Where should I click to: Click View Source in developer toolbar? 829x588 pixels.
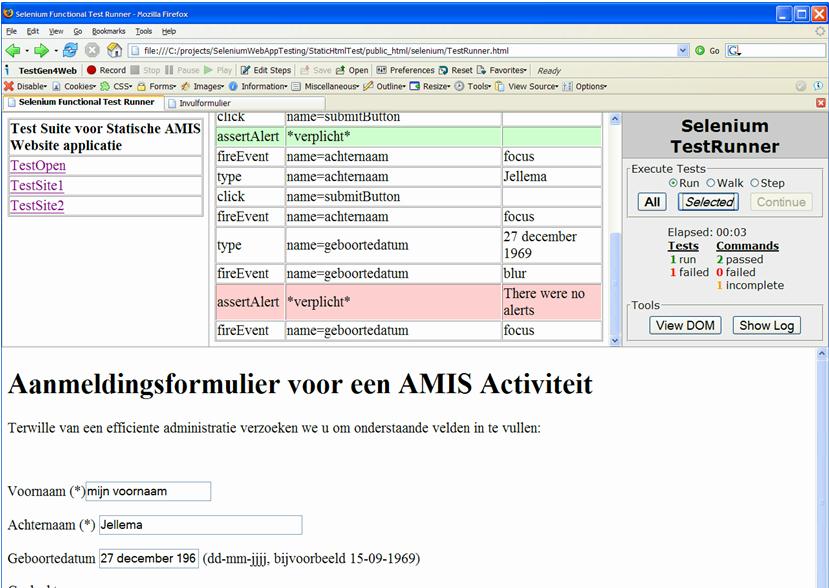tap(527, 86)
